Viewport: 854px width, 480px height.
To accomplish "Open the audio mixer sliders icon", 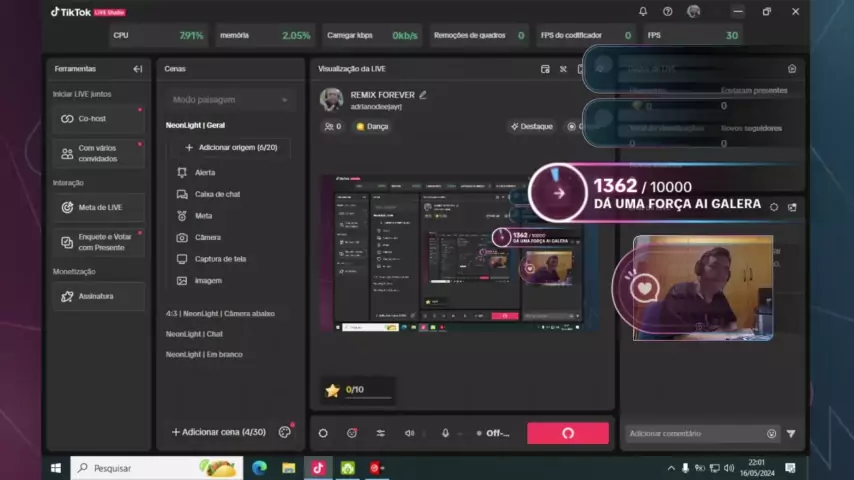I will [x=380, y=433].
